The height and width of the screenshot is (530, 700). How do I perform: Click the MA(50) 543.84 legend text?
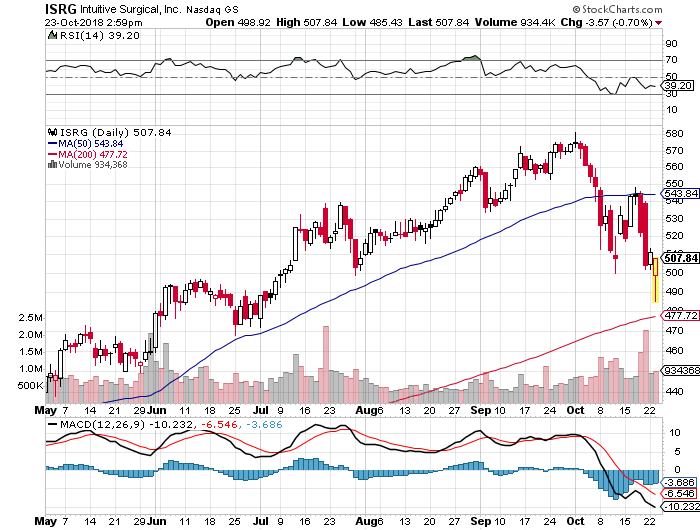pyautogui.click(x=91, y=143)
